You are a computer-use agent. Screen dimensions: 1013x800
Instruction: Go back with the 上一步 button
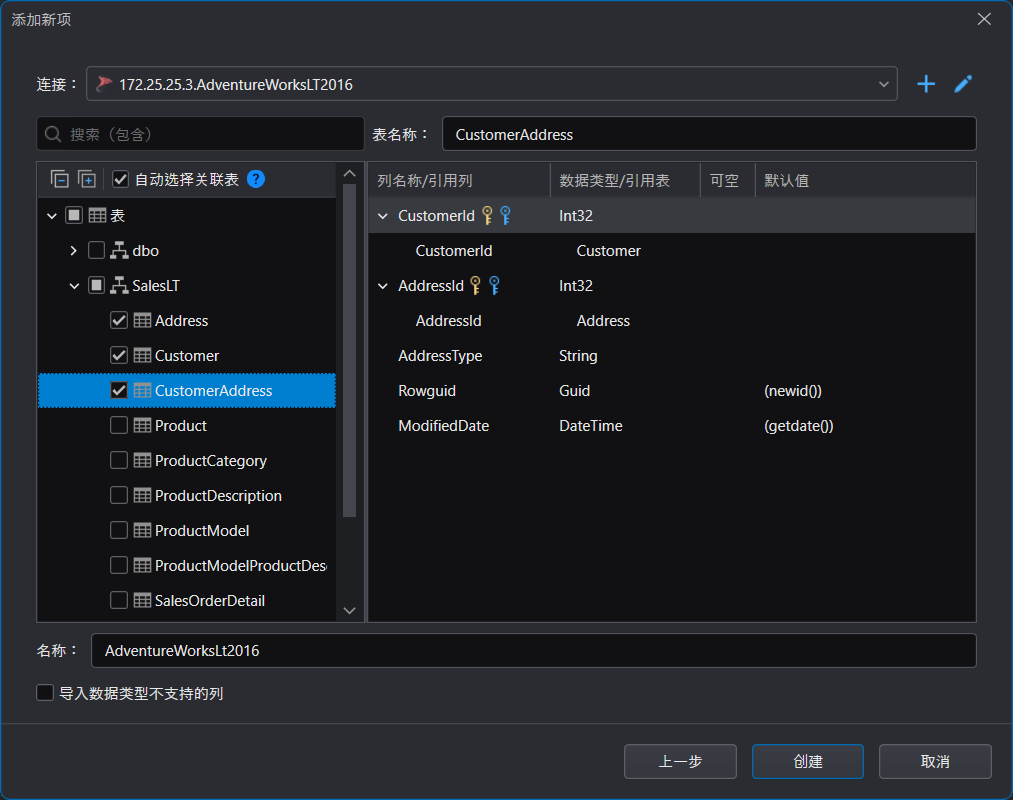680,761
